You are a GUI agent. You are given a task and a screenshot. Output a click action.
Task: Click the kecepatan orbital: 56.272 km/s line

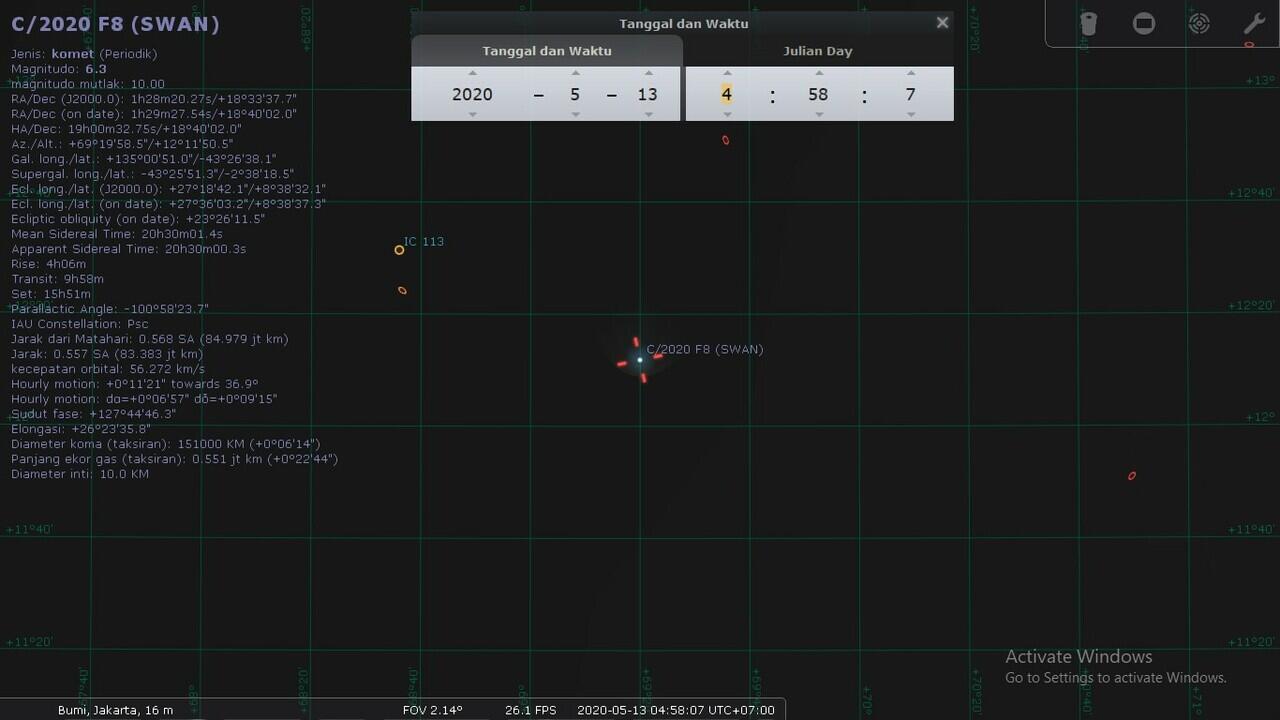click(x=108, y=369)
